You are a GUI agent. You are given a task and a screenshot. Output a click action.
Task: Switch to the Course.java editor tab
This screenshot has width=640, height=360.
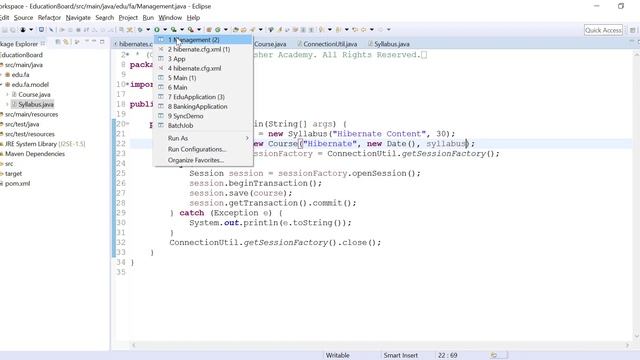coord(270,44)
